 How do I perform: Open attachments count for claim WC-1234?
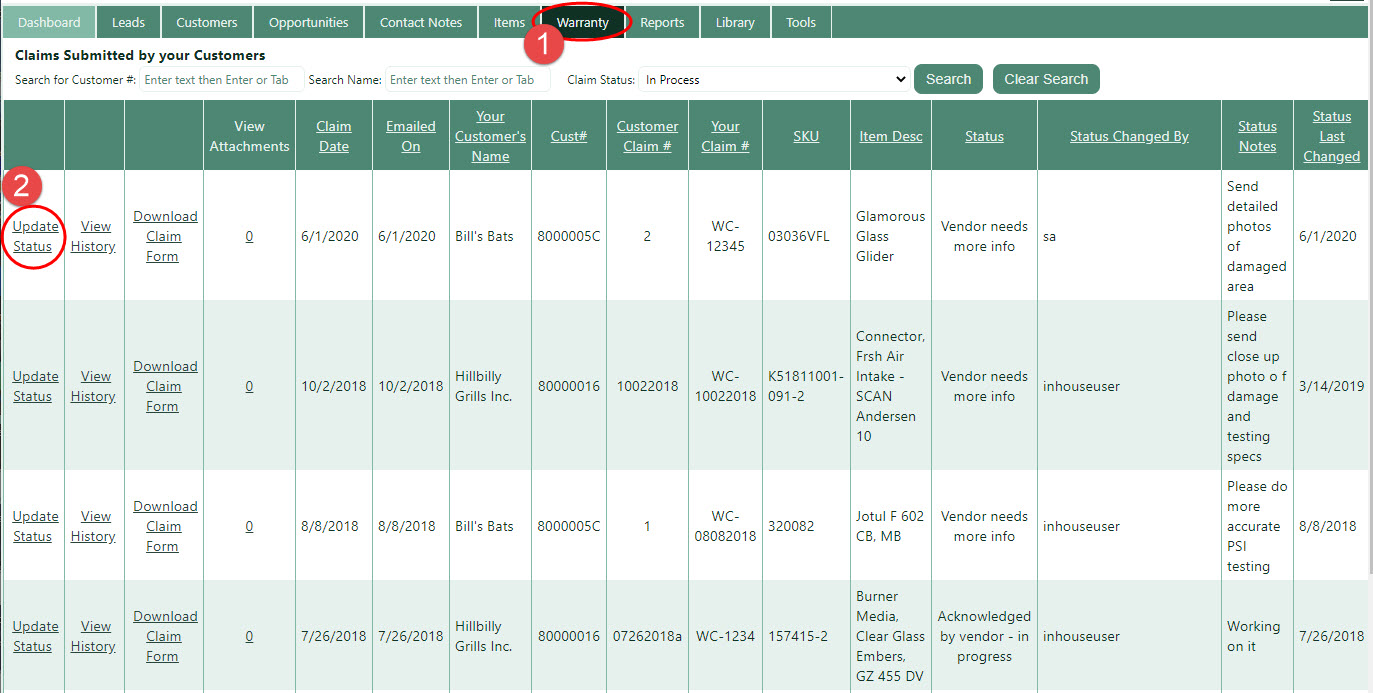click(249, 636)
